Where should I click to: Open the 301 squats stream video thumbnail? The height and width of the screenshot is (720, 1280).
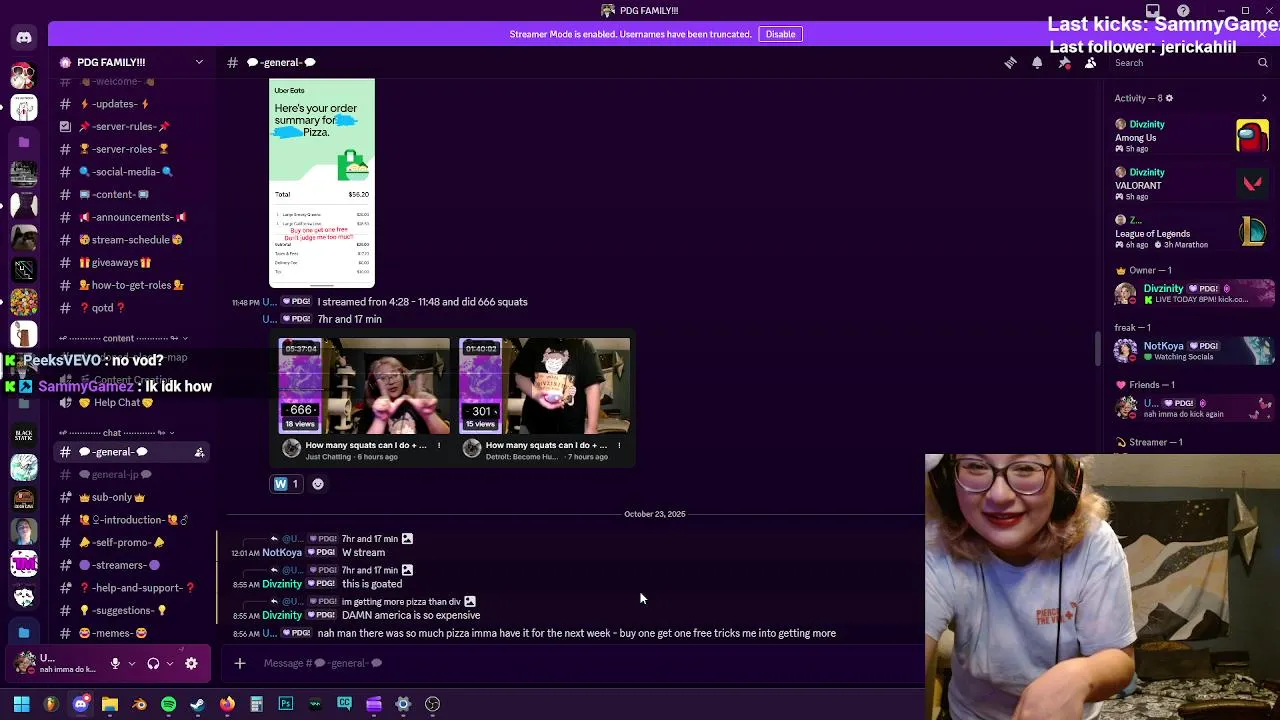click(x=545, y=386)
